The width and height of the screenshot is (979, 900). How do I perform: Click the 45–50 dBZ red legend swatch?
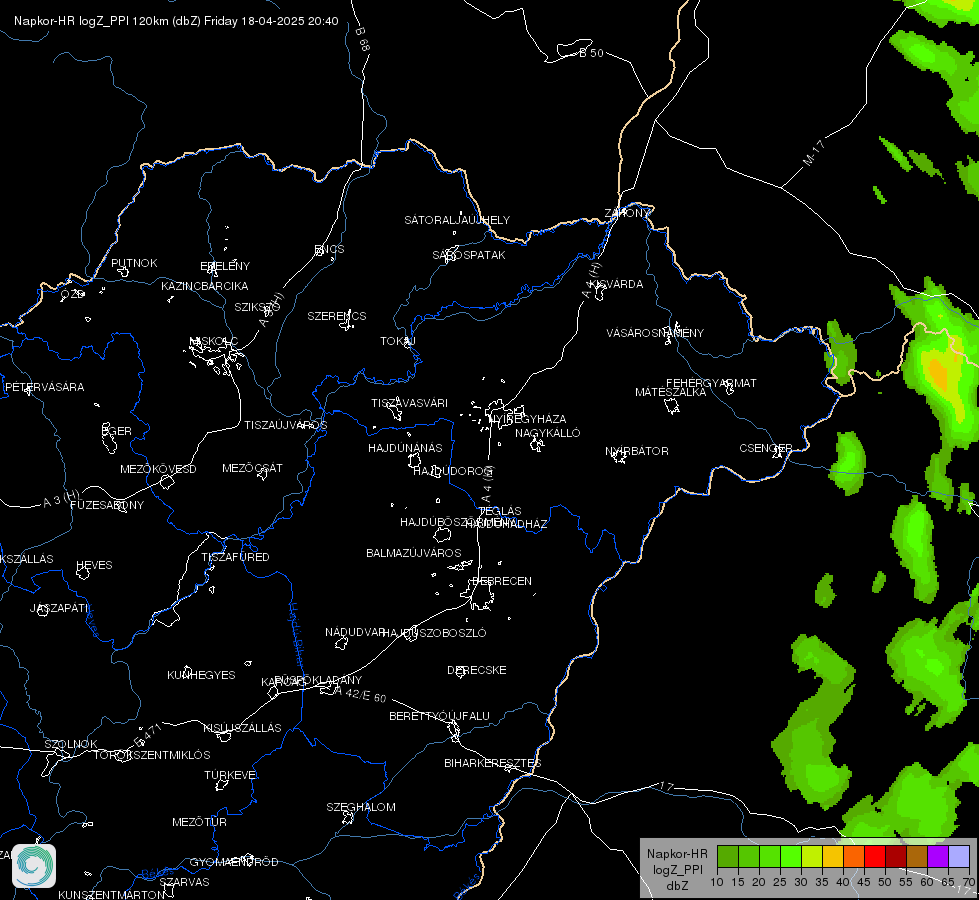pyautogui.click(x=875, y=857)
